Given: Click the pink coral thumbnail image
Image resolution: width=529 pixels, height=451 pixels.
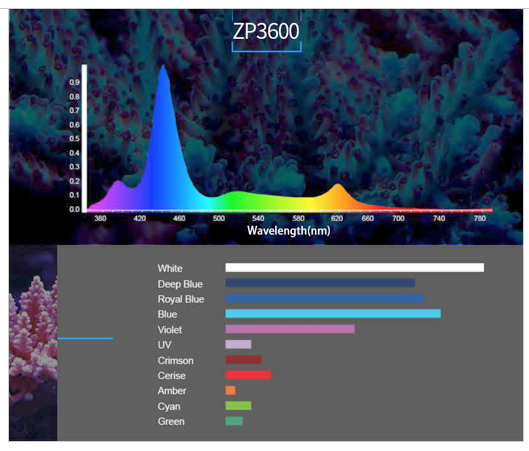Looking at the screenshot, I should point(33,343).
